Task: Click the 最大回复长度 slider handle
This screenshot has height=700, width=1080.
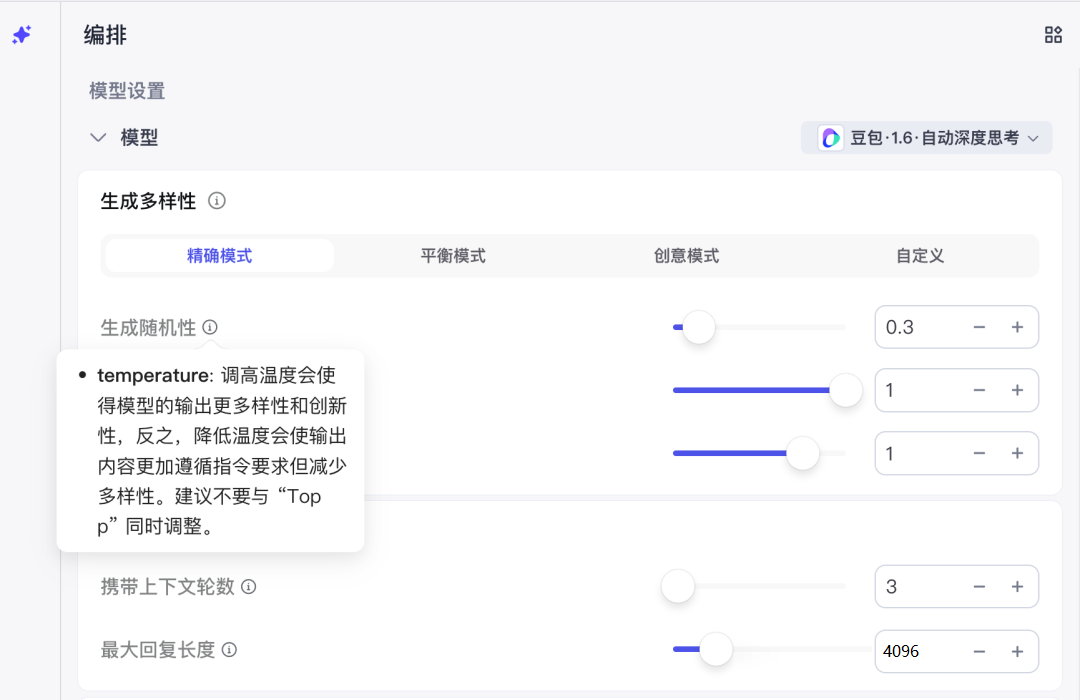Action: 716,650
